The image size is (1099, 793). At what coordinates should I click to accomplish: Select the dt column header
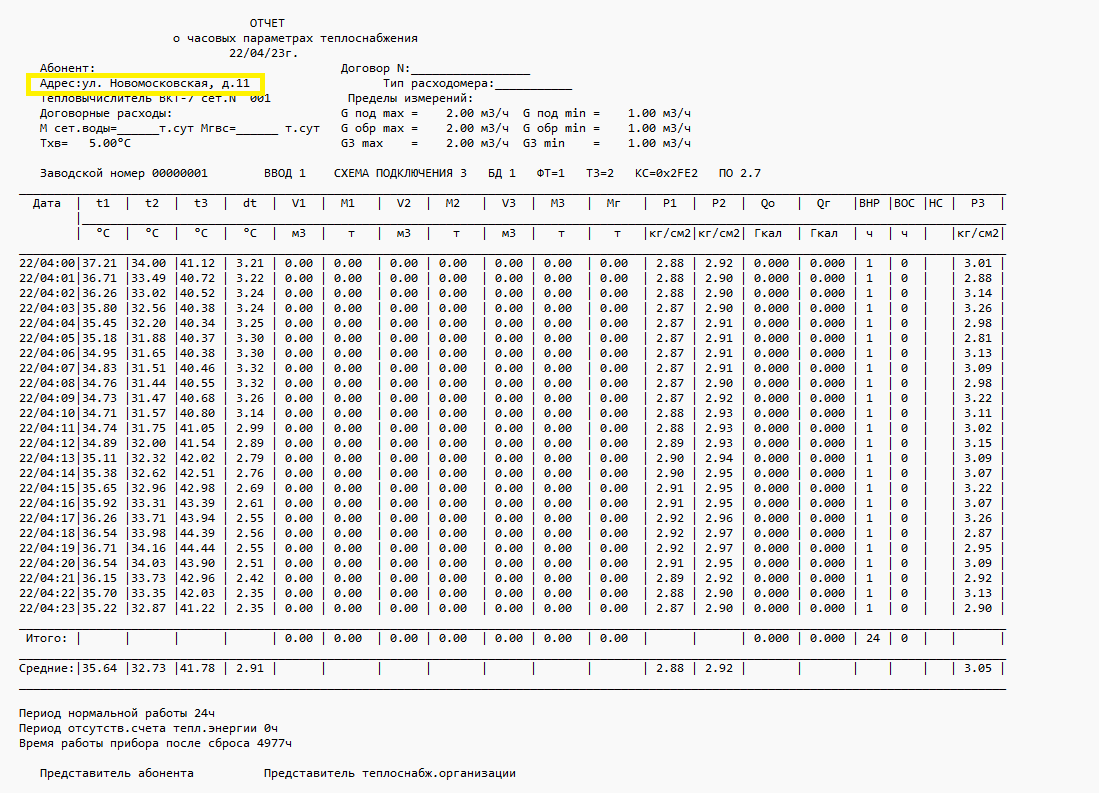pyautogui.click(x=249, y=203)
